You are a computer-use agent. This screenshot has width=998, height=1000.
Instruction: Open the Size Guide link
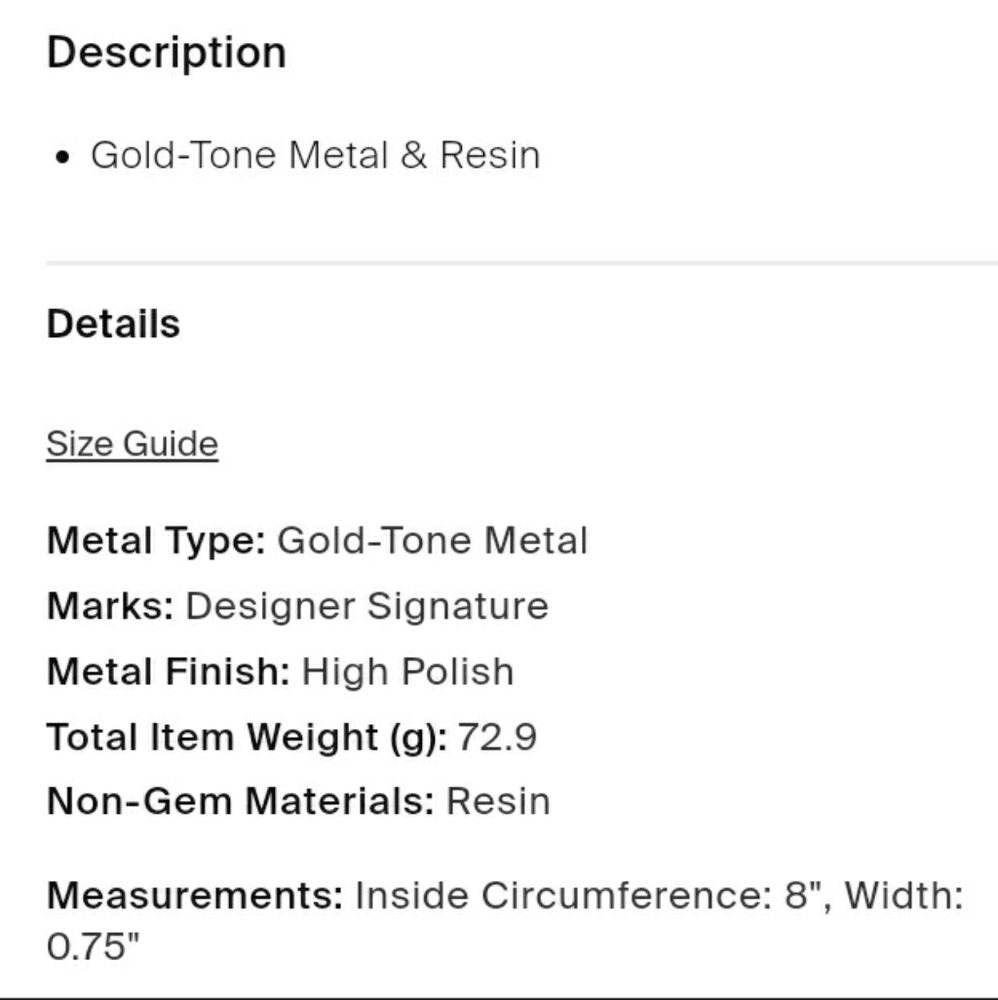132,444
